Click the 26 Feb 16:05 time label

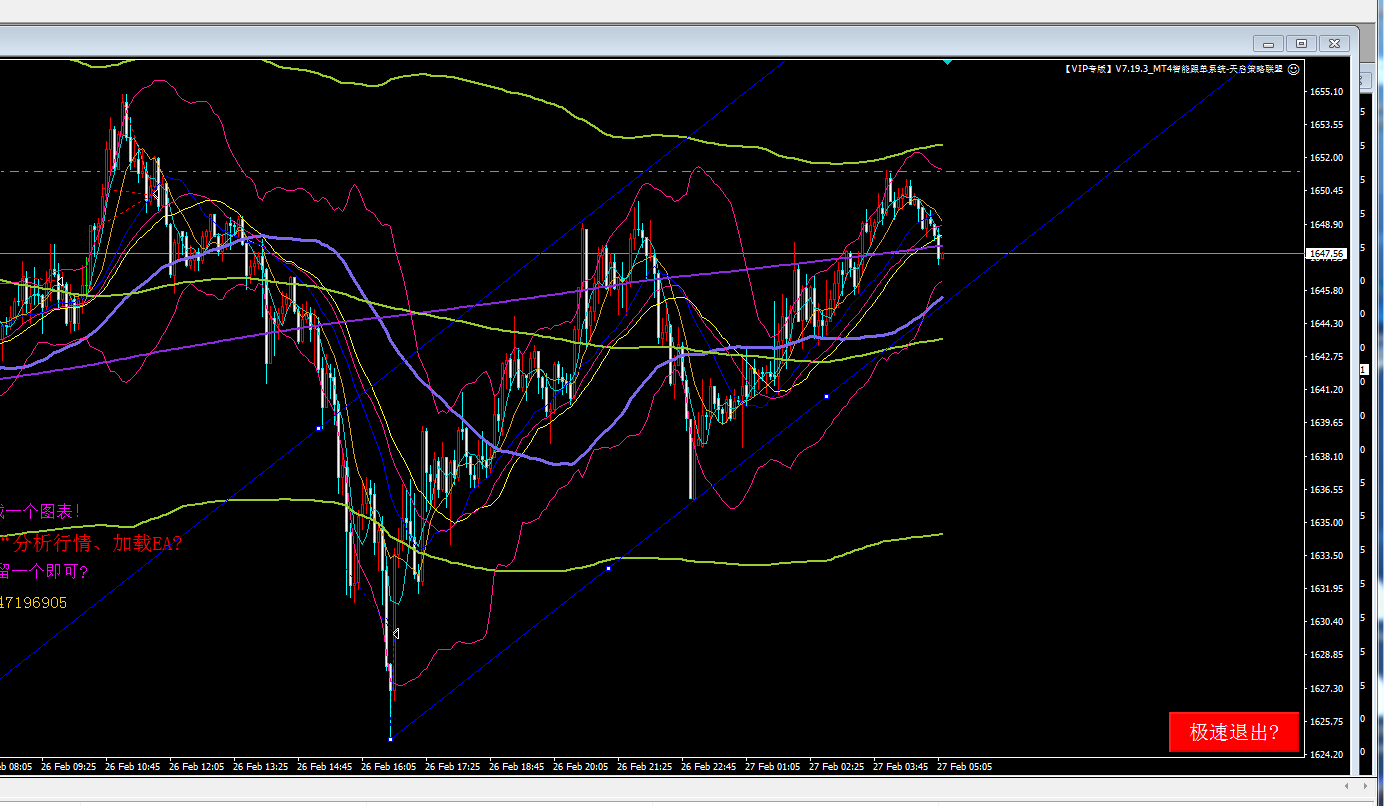pyautogui.click(x=389, y=767)
